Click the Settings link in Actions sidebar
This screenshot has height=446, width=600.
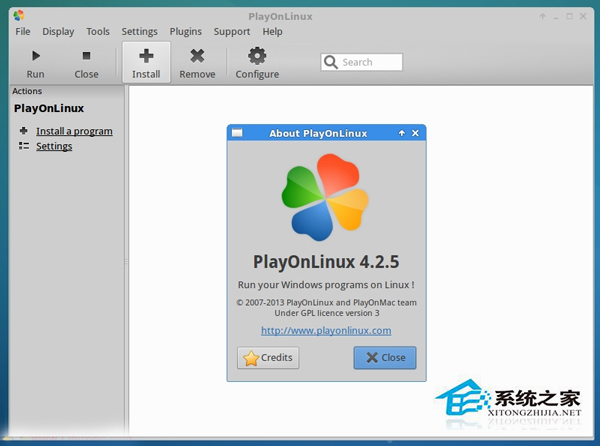pyautogui.click(x=54, y=146)
